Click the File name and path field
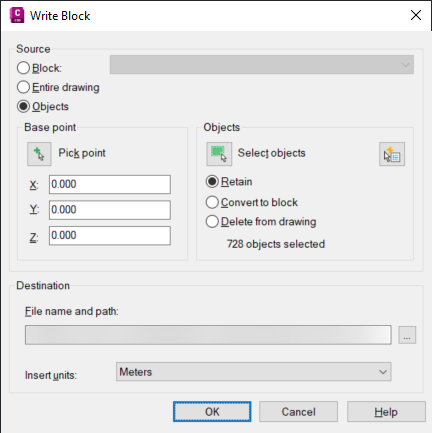 pyautogui.click(x=208, y=335)
